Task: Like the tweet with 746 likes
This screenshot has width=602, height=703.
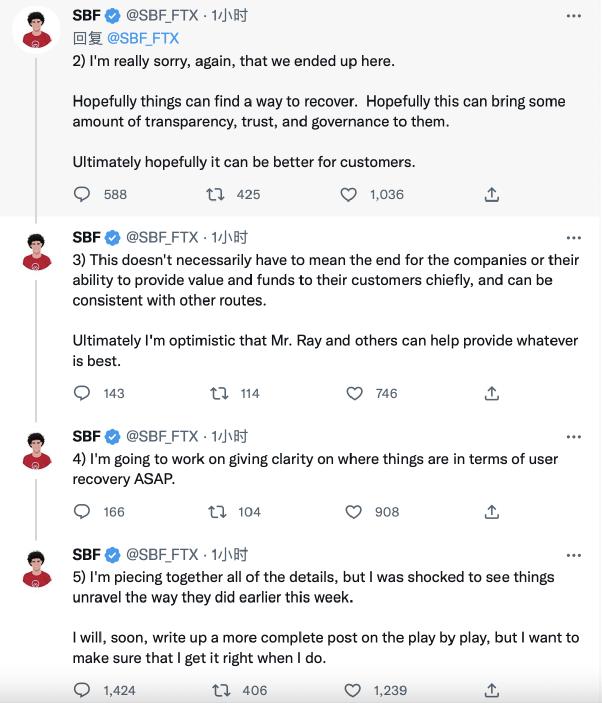Action: pyautogui.click(x=352, y=393)
